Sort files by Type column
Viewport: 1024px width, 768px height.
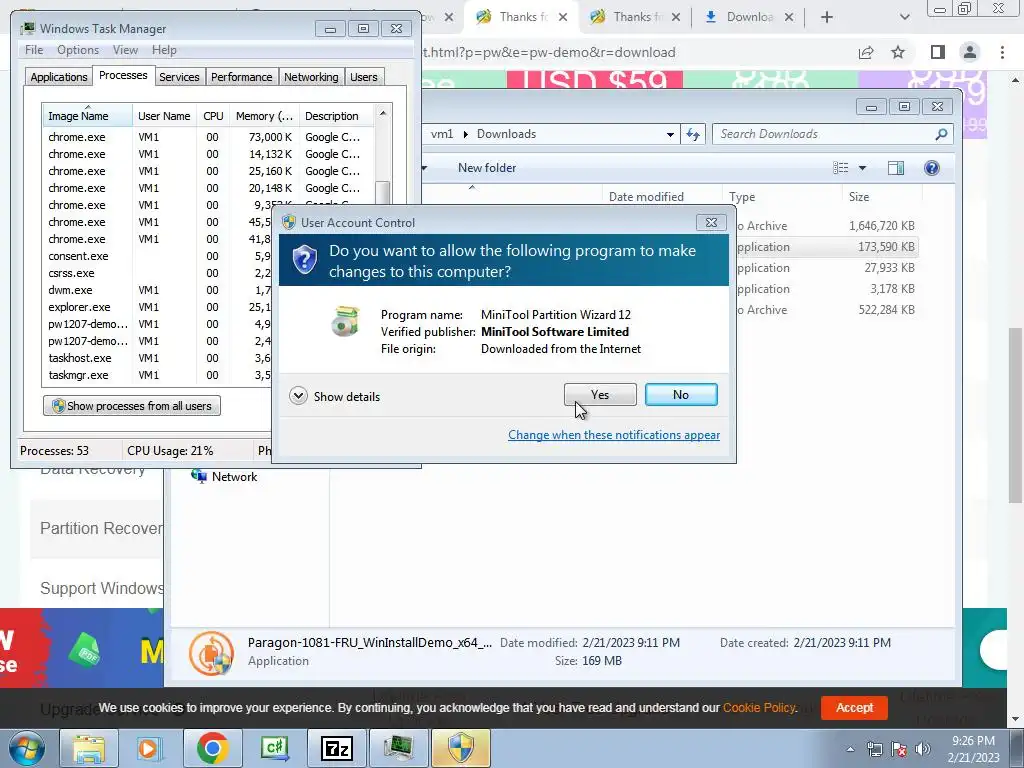tap(781, 197)
